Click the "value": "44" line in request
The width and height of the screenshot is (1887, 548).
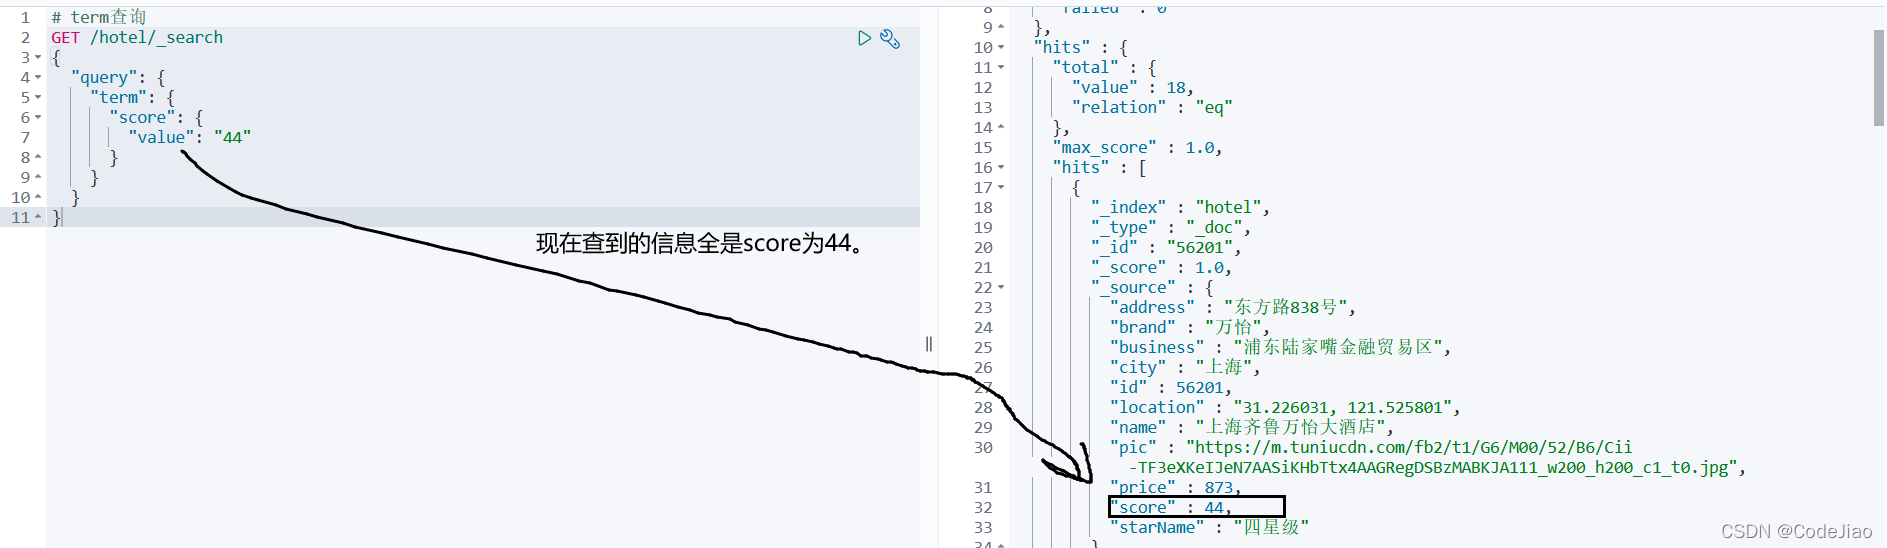click(189, 137)
